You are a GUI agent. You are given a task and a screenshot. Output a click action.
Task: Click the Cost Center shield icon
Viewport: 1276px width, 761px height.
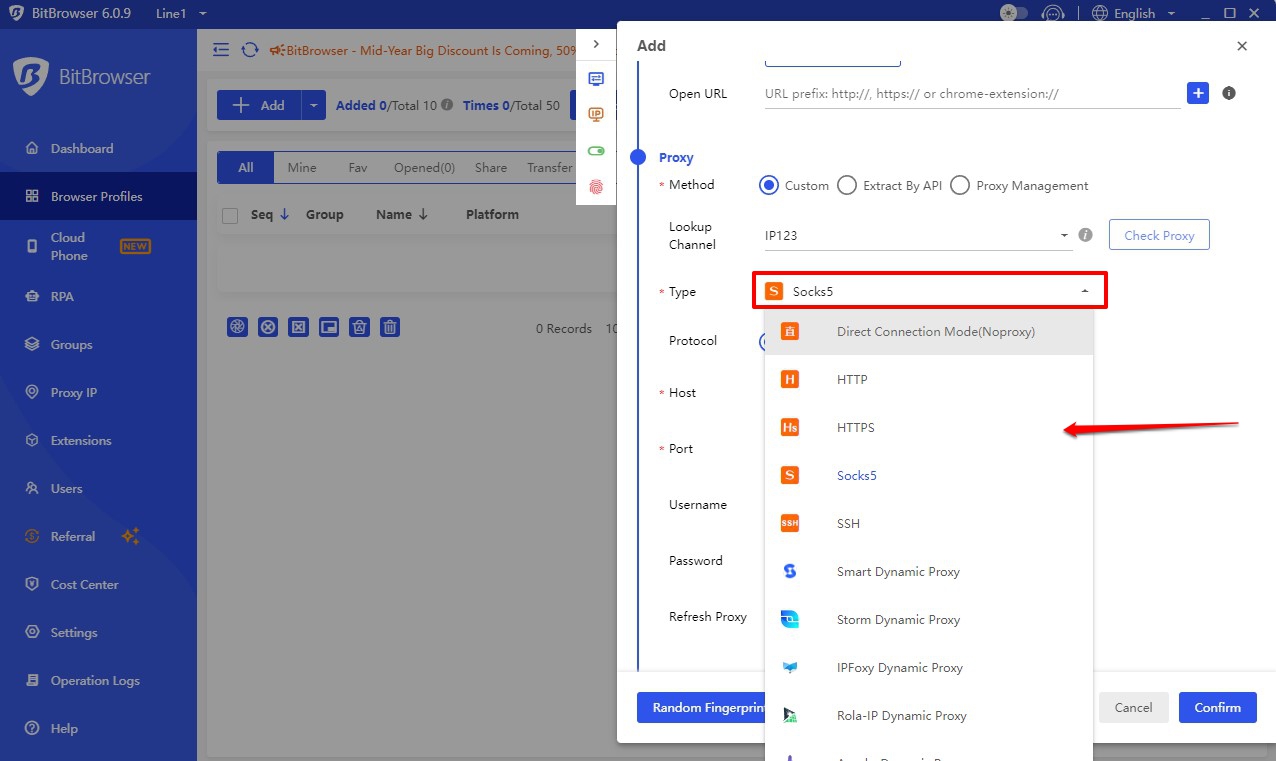pyautogui.click(x=32, y=584)
